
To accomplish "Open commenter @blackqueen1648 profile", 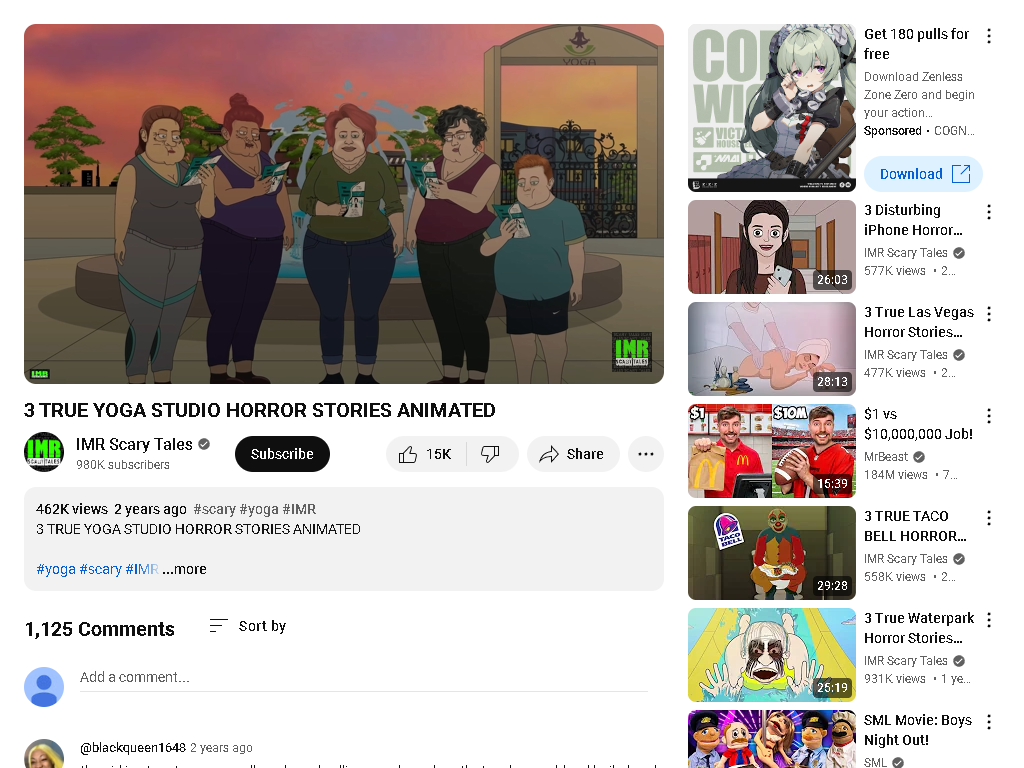I will (x=133, y=748).
